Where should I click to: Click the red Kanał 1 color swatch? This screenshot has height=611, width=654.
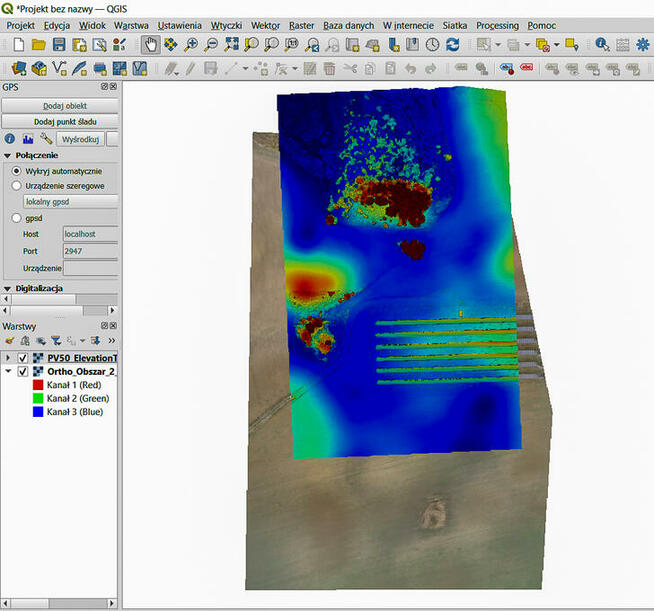pos(37,384)
